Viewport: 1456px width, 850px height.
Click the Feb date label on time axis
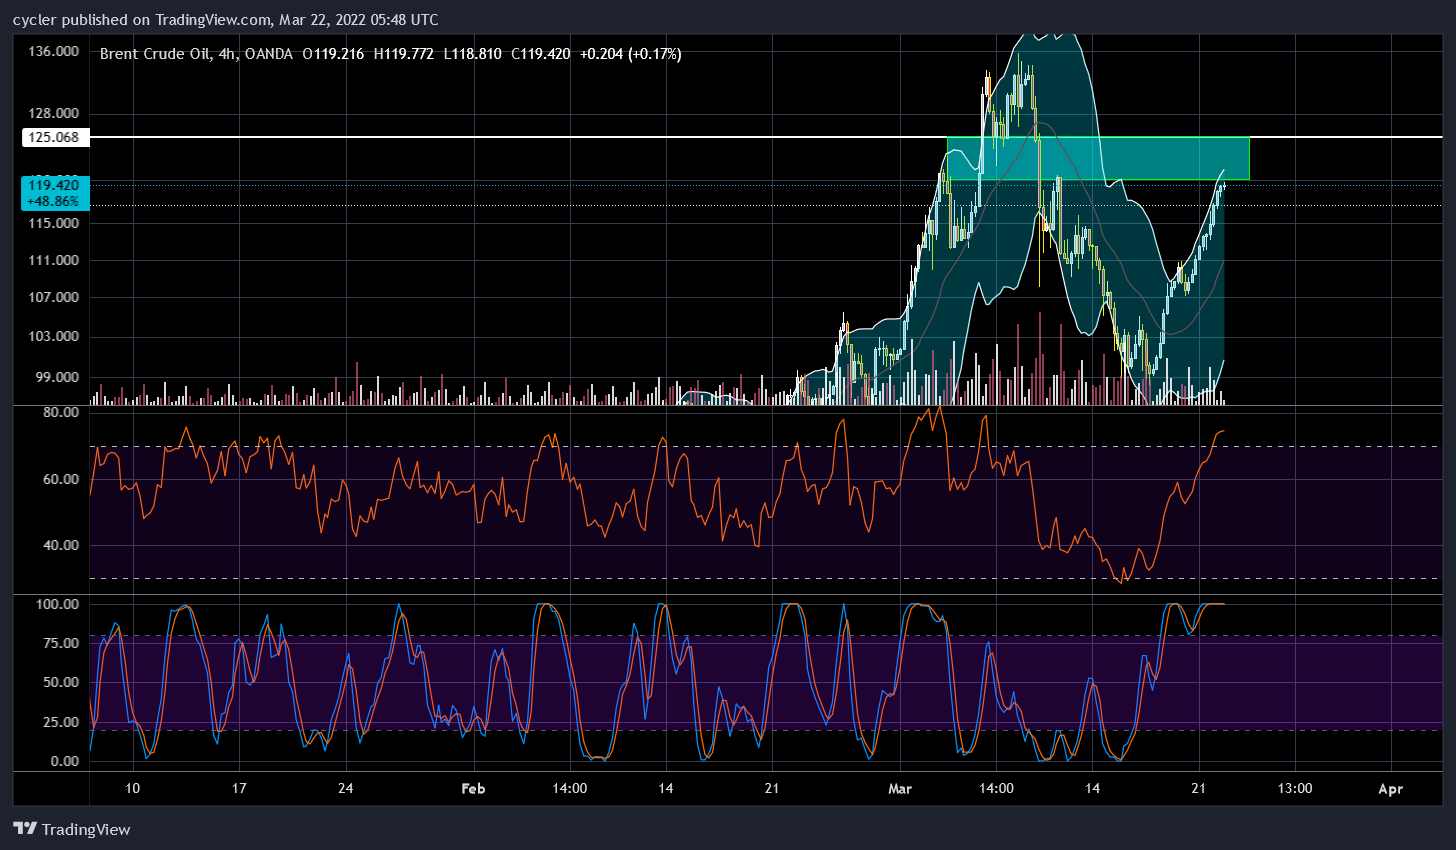point(473,789)
